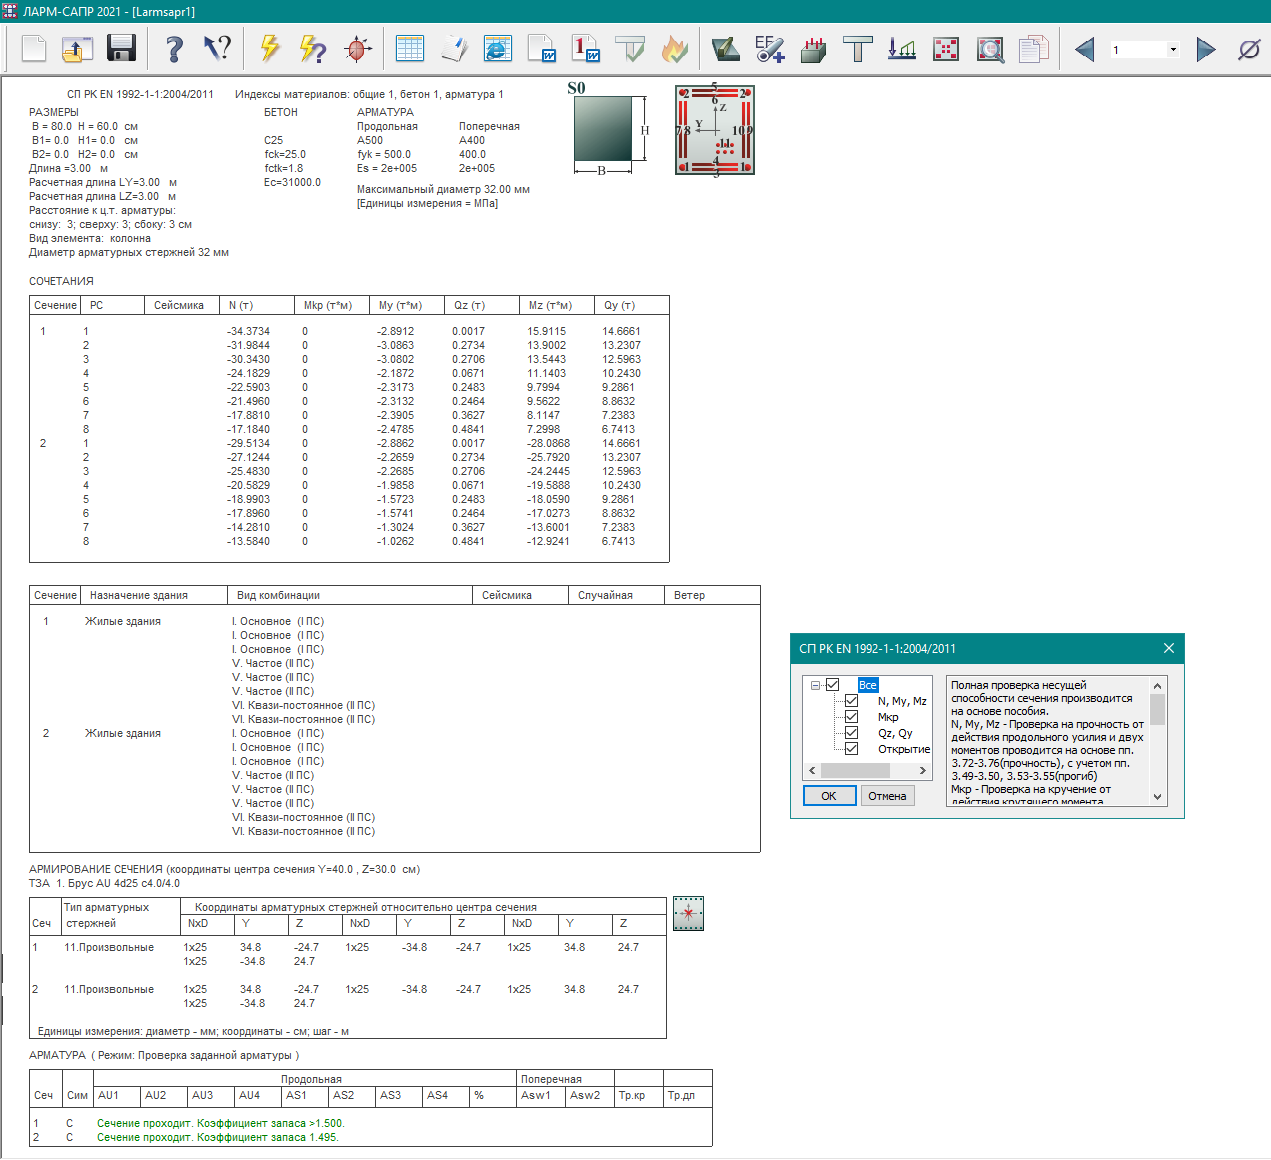Disable the 'Qz, Qy' shear checkbox
The width and height of the screenshot is (1271, 1160).
pyautogui.click(x=851, y=733)
